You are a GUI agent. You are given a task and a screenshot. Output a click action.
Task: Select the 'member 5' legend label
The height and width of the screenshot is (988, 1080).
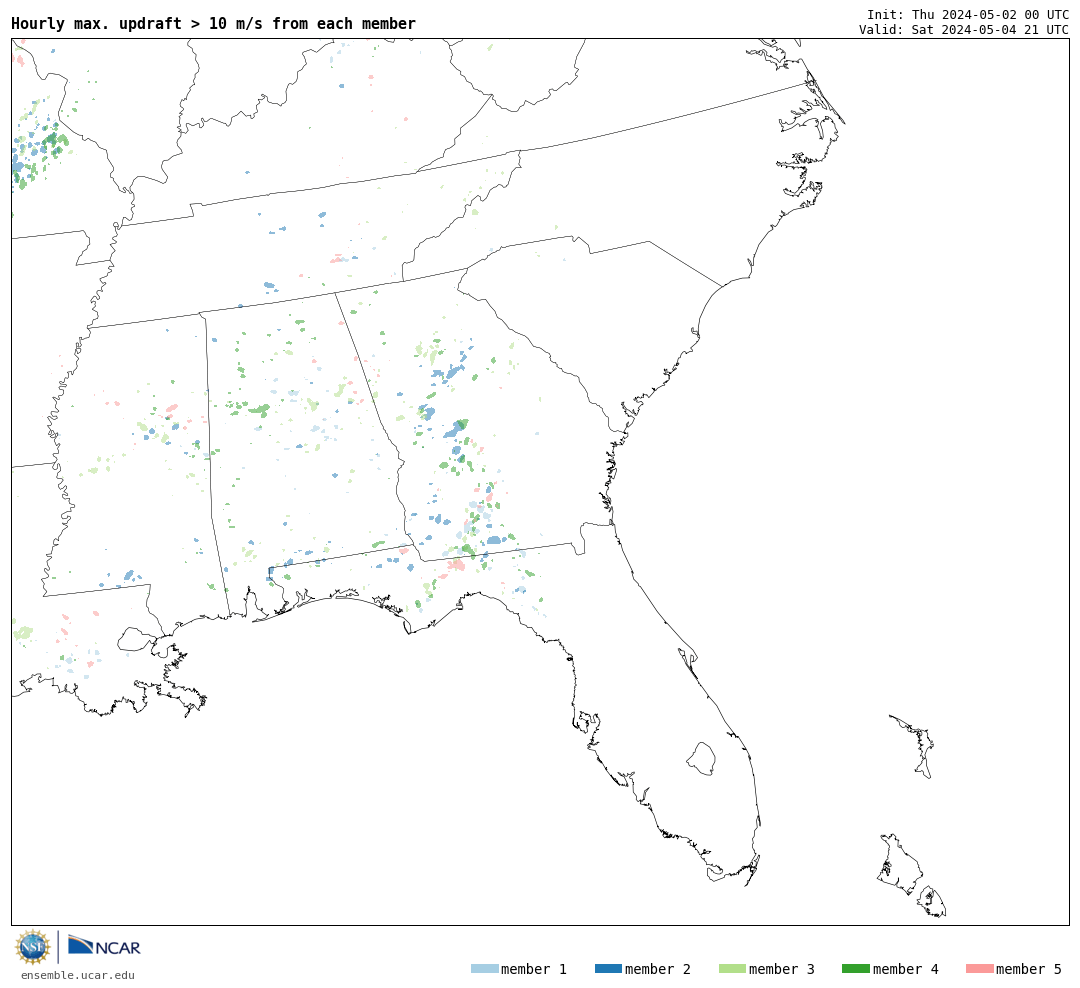coord(1029,969)
